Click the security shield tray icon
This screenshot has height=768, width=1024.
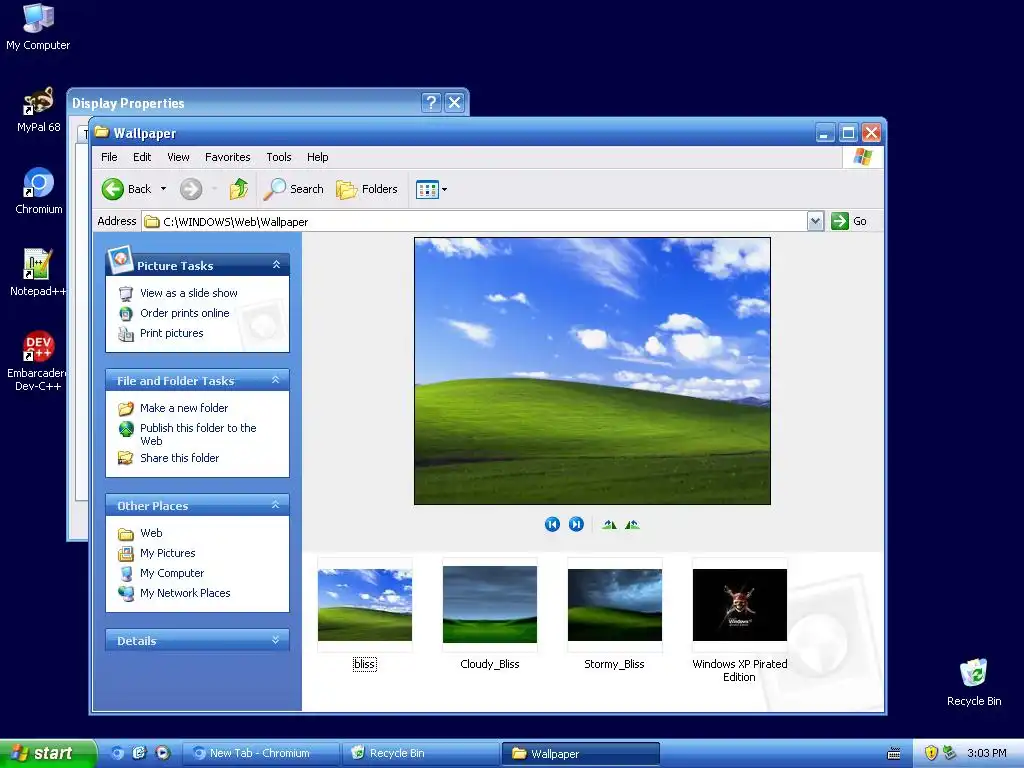(x=931, y=754)
